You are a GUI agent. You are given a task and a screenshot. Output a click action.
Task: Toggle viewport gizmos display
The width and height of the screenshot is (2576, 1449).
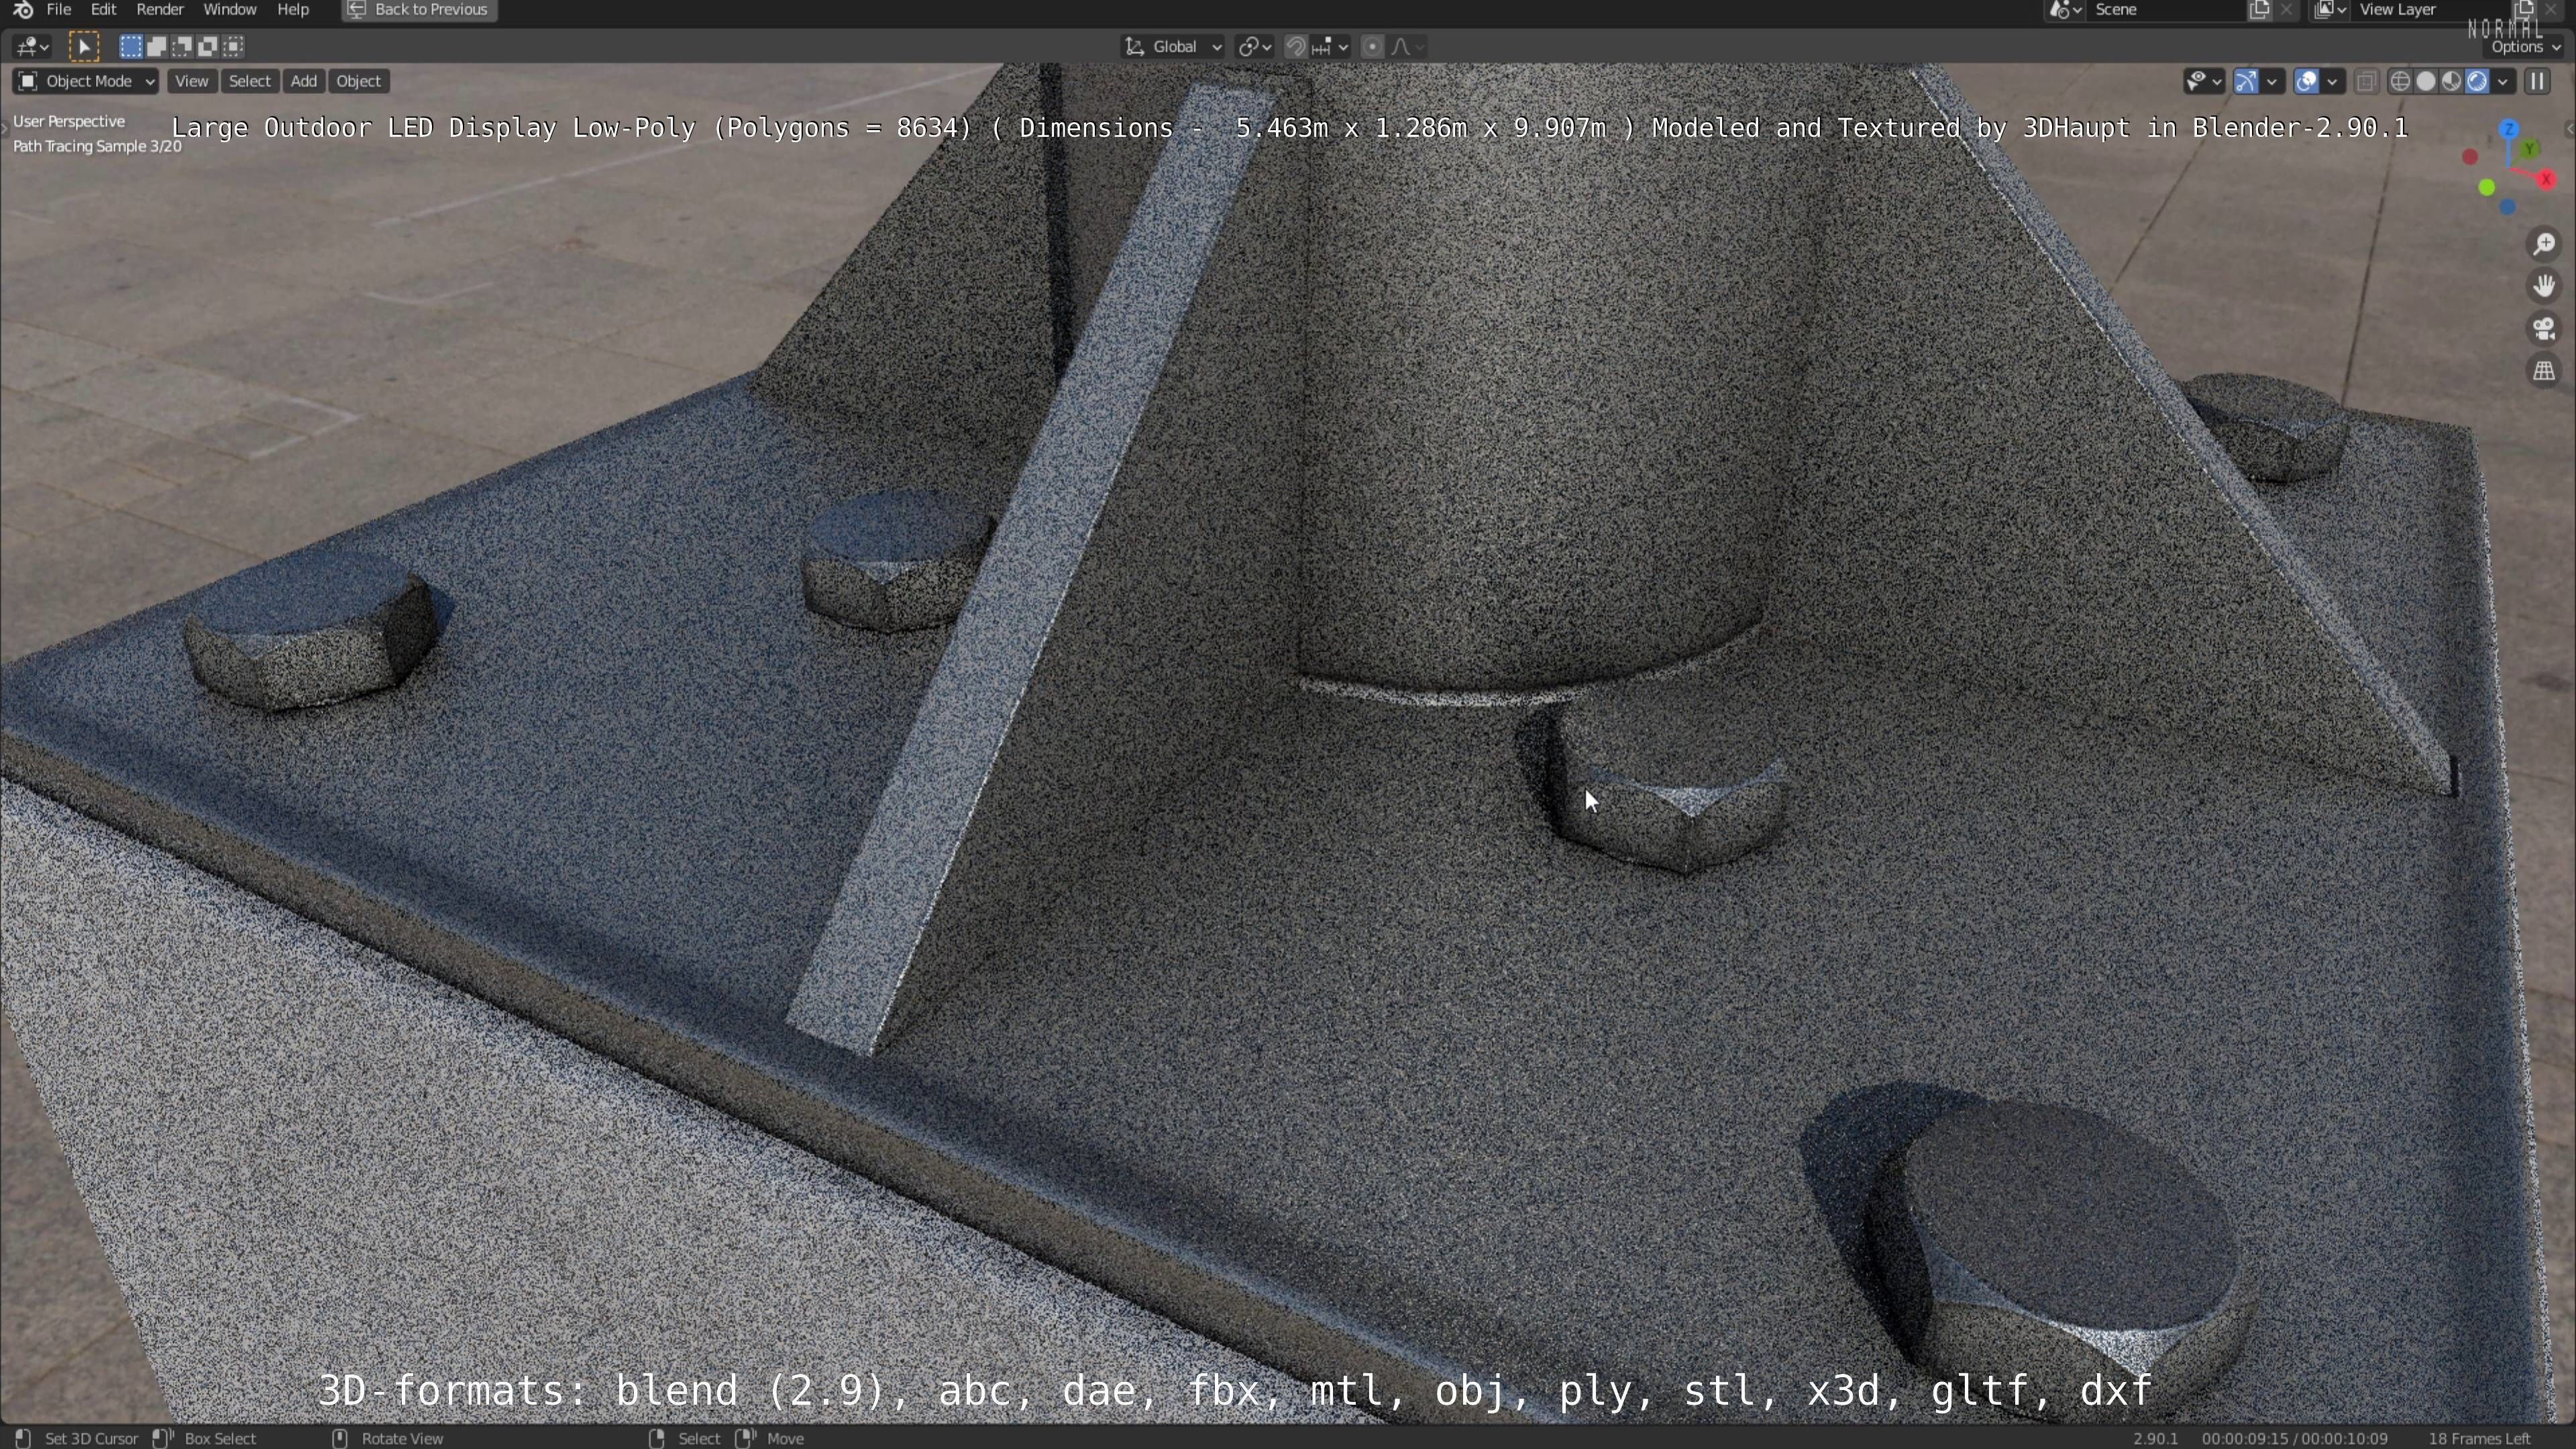tap(2246, 81)
